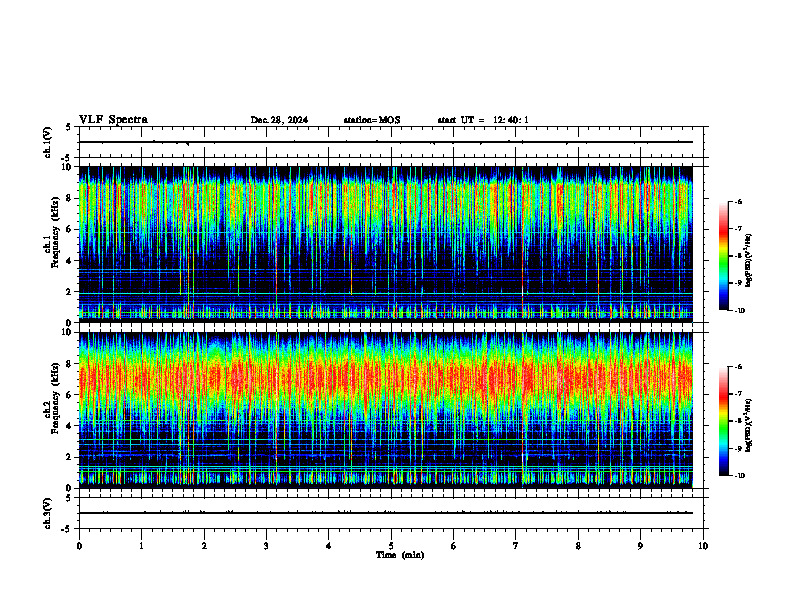Click the time axis tick label "9"

tap(640, 546)
